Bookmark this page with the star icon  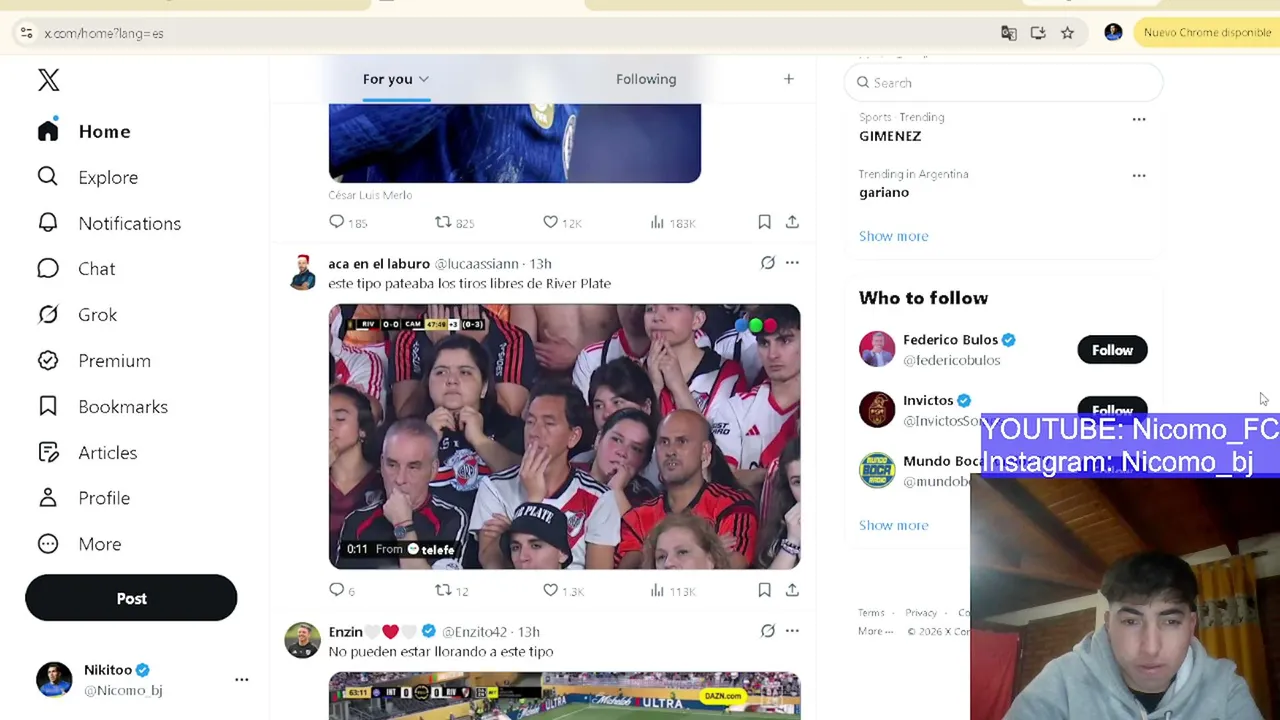pos(1067,33)
